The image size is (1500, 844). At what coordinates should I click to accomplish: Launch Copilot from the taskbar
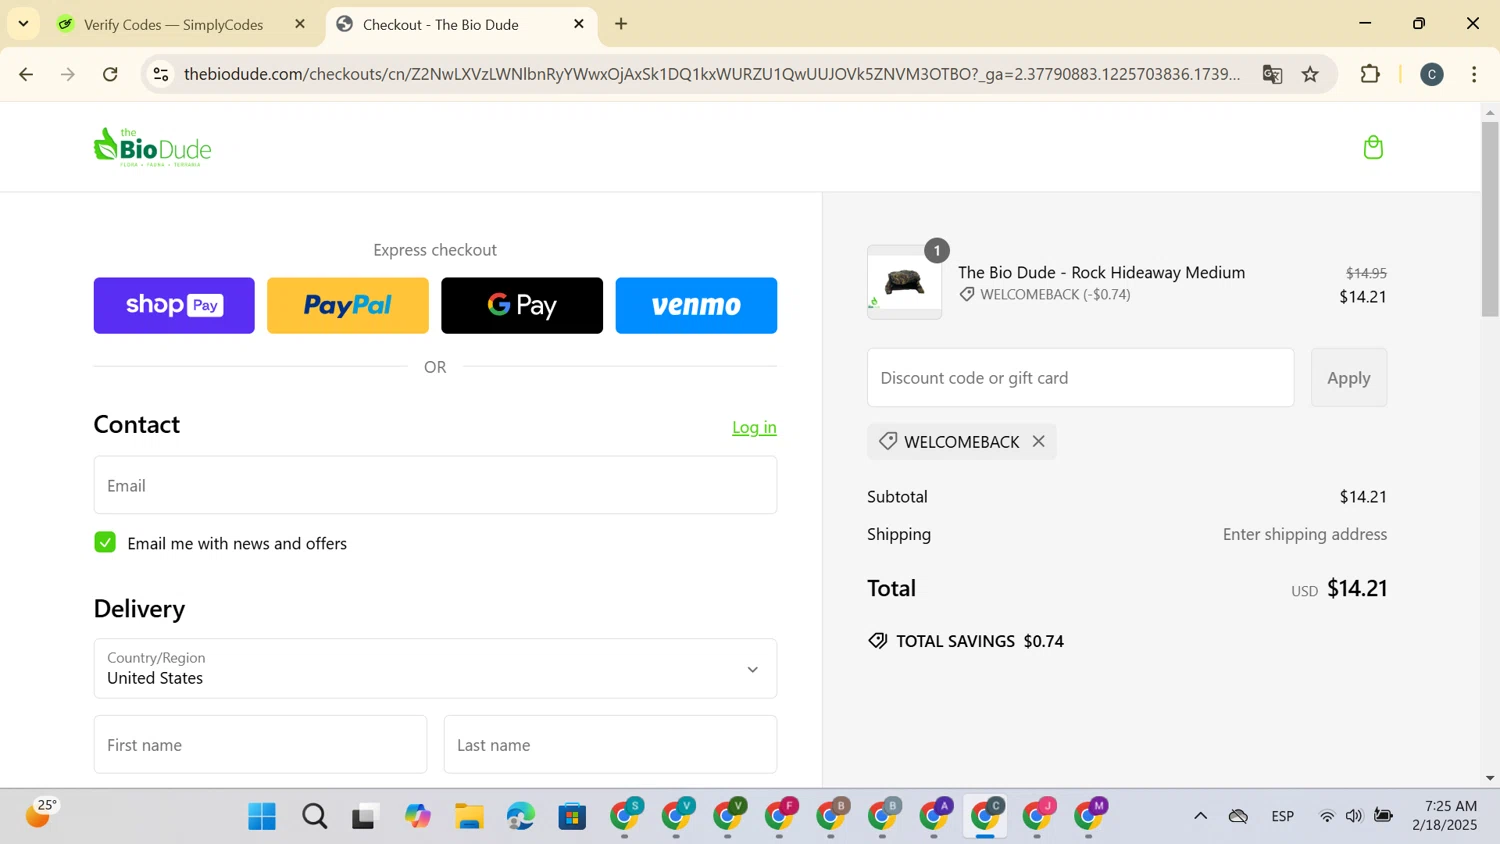[x=418, y=817]
